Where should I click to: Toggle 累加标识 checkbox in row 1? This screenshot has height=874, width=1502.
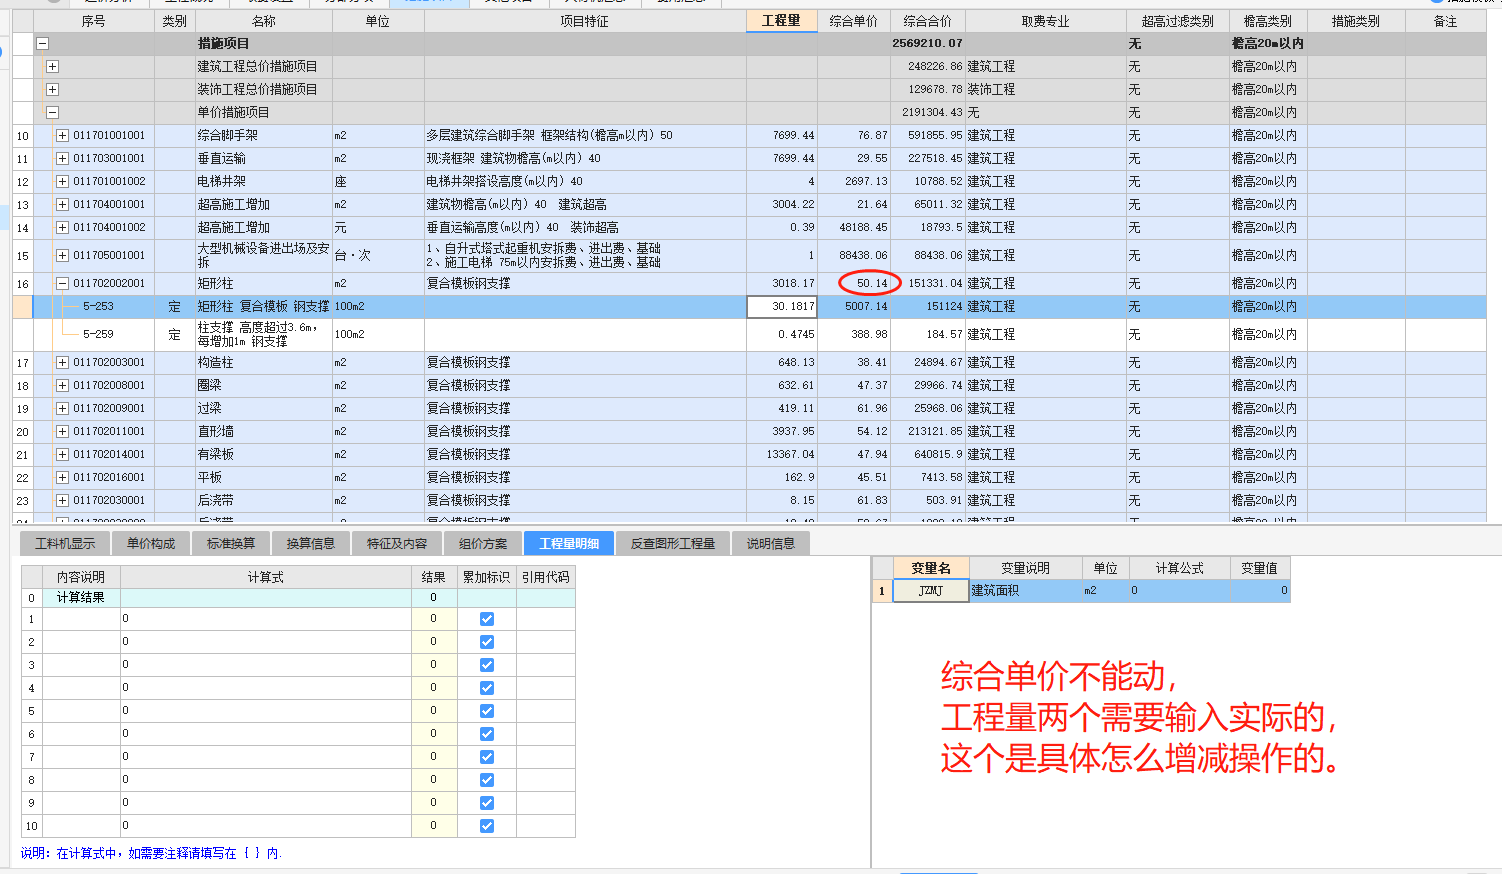[x=487, y=619]
